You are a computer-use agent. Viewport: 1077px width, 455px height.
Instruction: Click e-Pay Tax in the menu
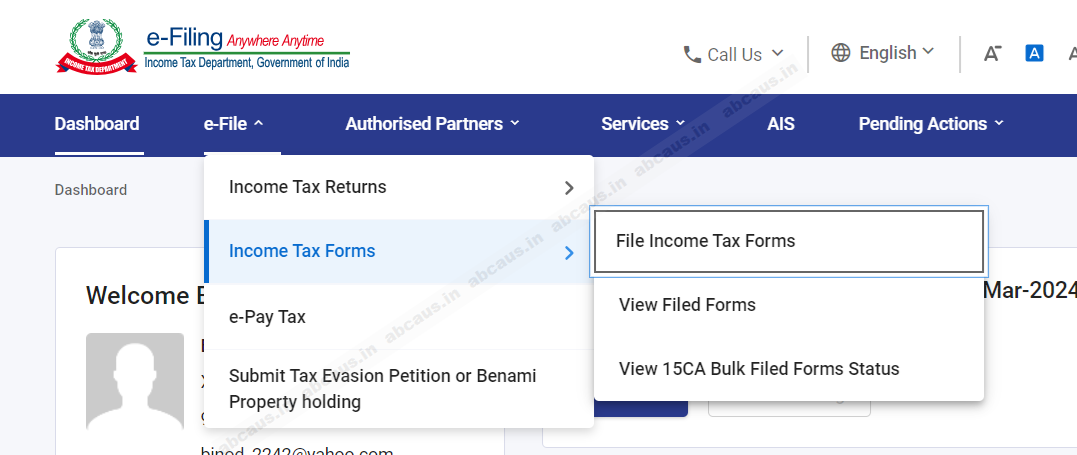point(267,317)
